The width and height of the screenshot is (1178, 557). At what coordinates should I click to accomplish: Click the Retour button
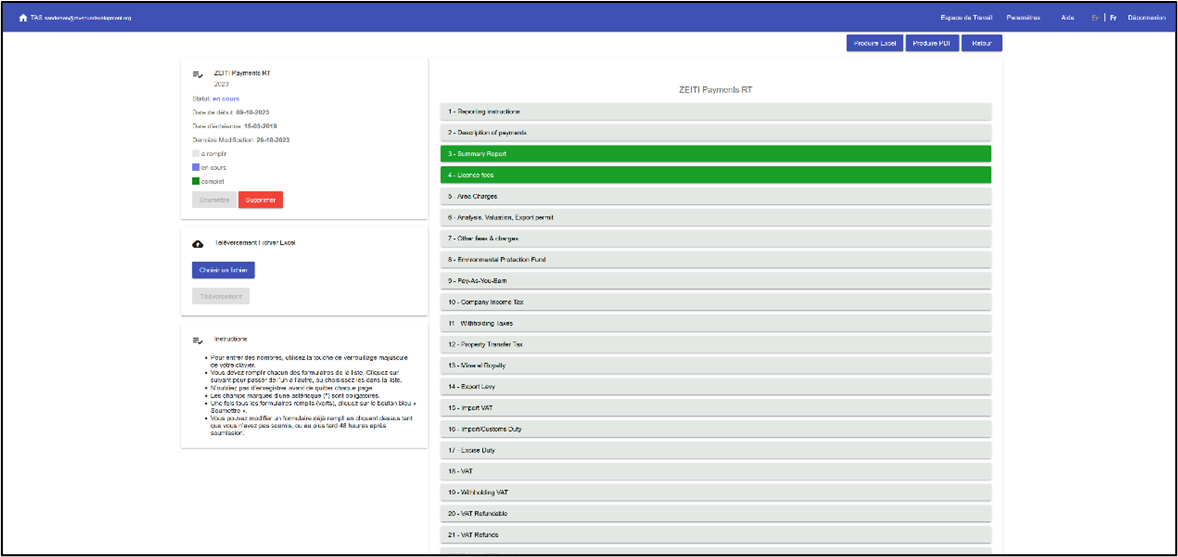[x=982, y=43]
